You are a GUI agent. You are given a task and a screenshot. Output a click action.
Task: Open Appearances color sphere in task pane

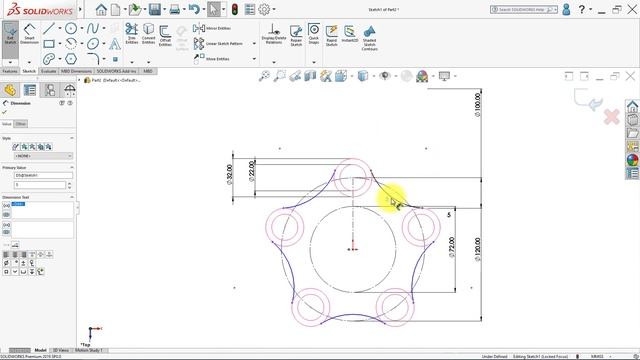pos(632,160)
